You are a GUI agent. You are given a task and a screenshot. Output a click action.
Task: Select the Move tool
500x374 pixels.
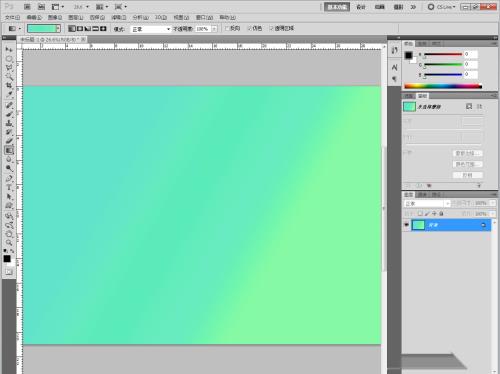tap(9, 50)
